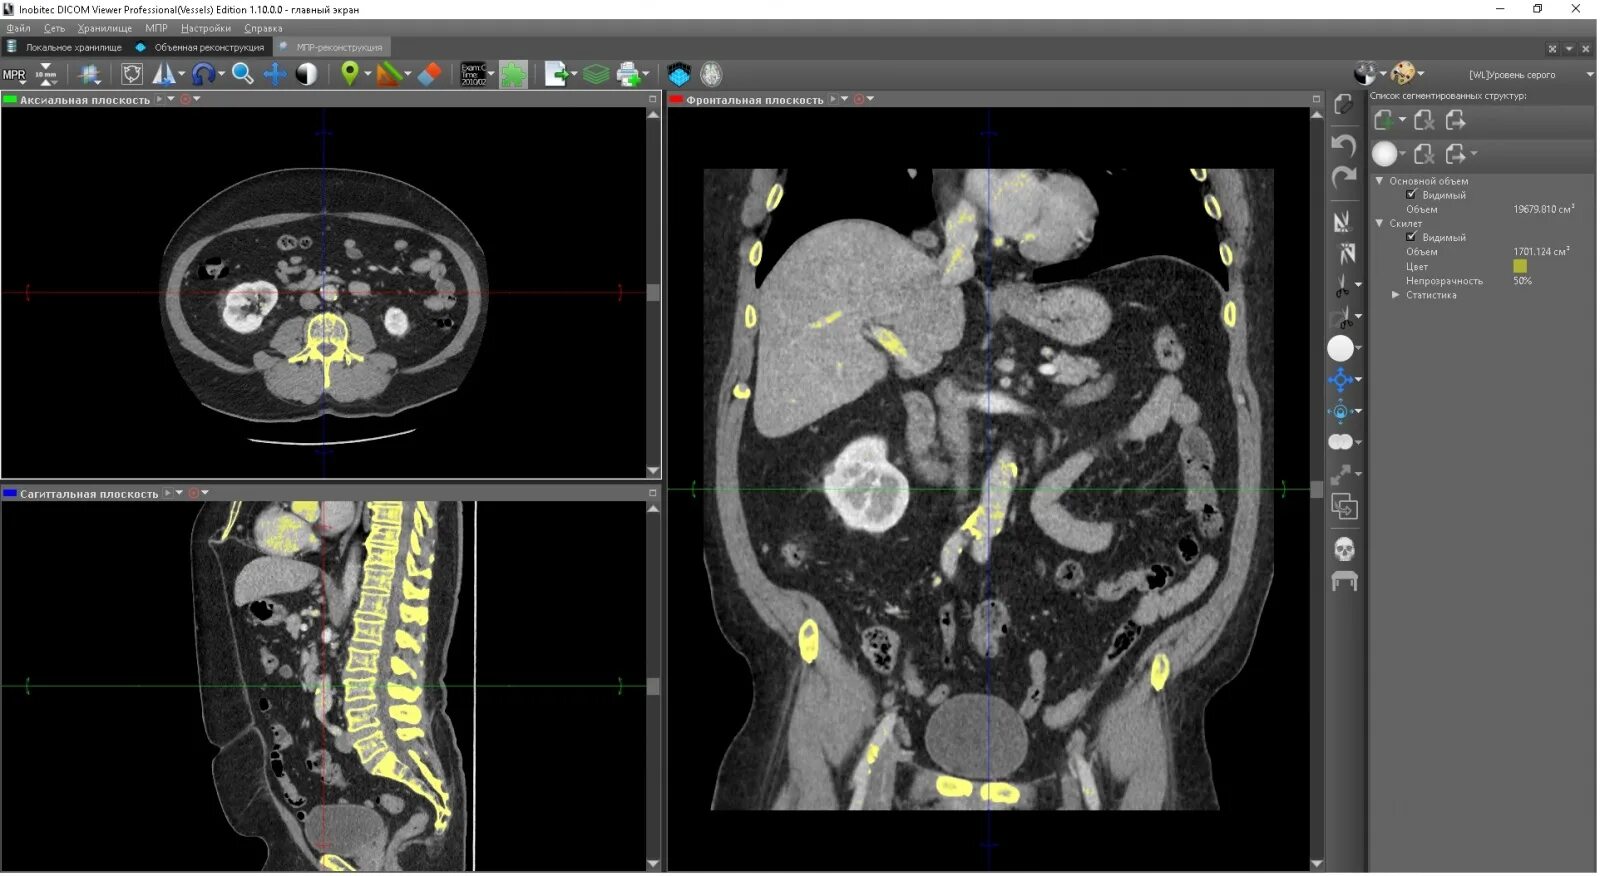
Task: Click the skull bone removal icon
Action: click(x=1344, y=549)
